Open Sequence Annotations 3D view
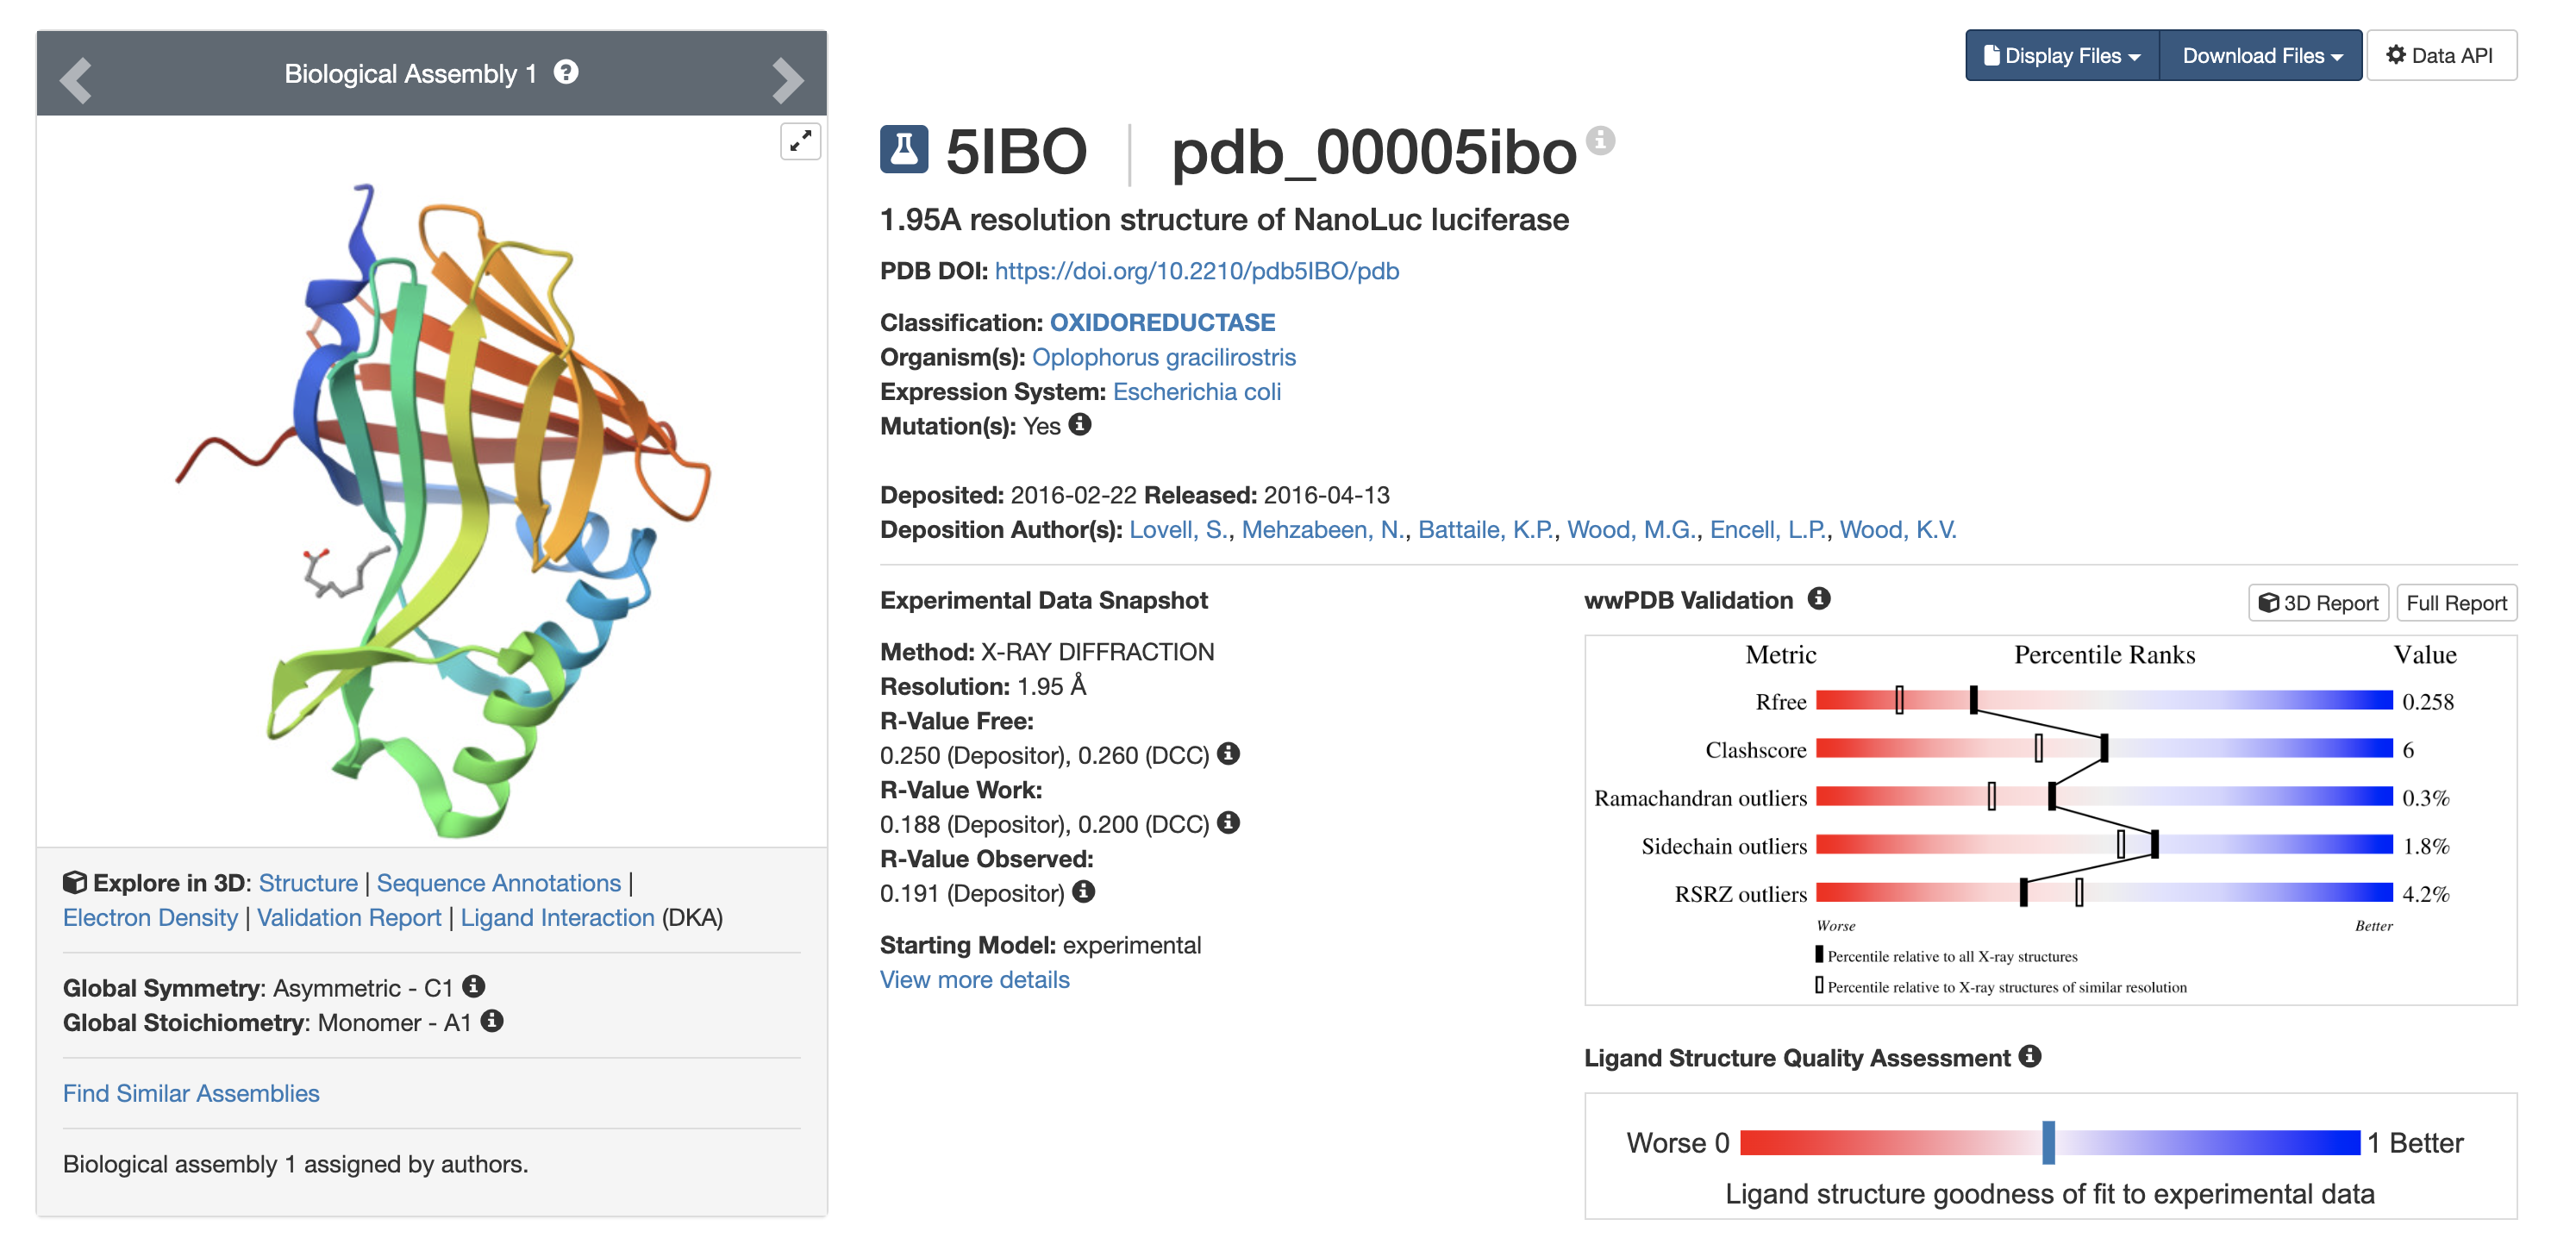 (x=499, y=883)
